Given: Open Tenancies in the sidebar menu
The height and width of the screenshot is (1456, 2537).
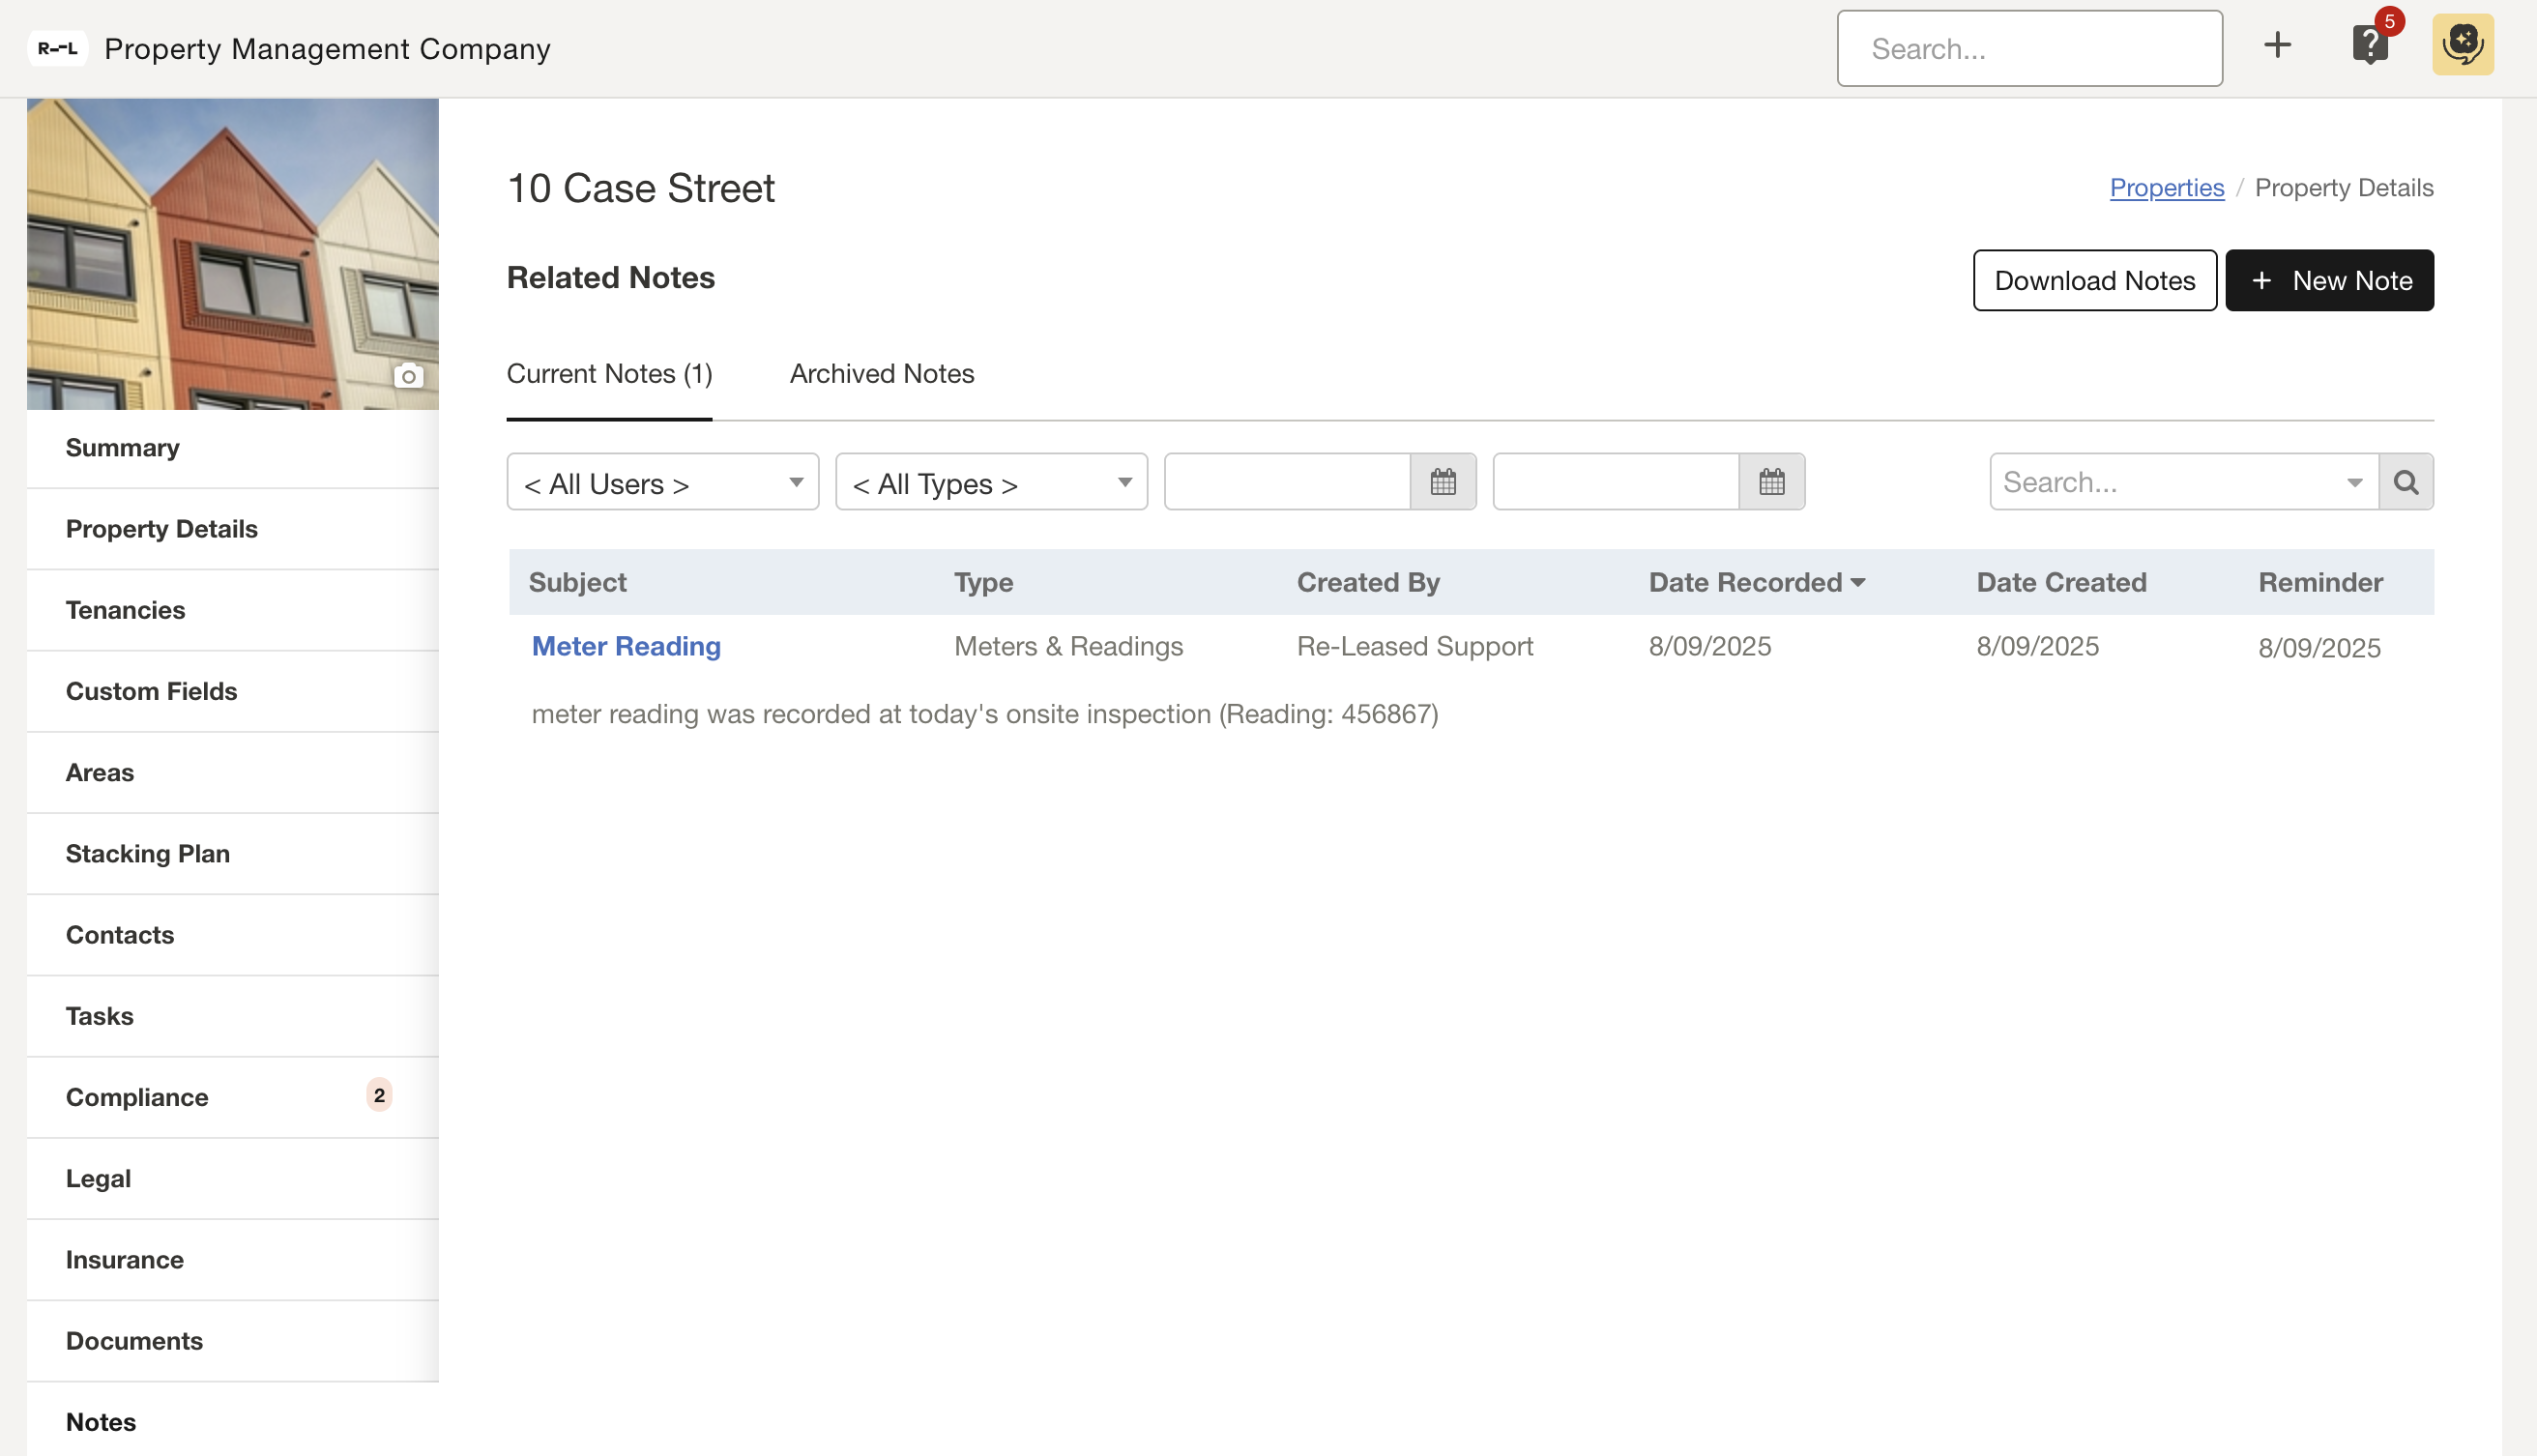Looking at the screenshot, I should click(125, 610).
